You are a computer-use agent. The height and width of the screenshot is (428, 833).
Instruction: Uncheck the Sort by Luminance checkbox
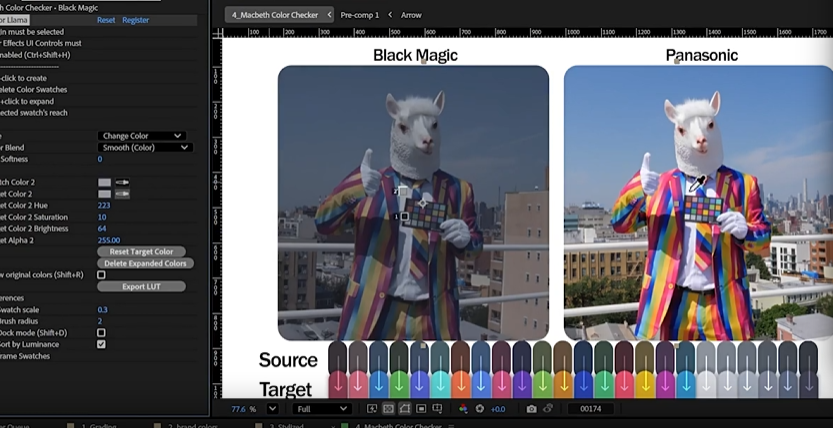point(101,344)
